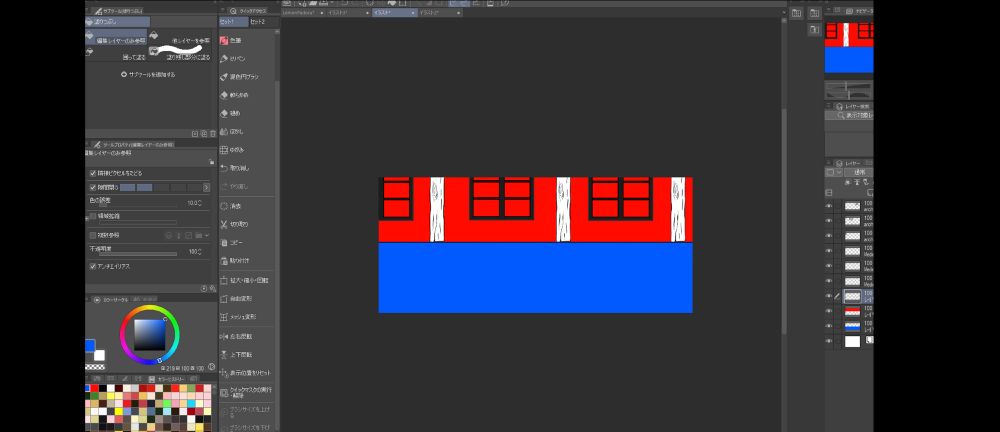Select the blur (ぼかし) tool icon

click(224, 131)
